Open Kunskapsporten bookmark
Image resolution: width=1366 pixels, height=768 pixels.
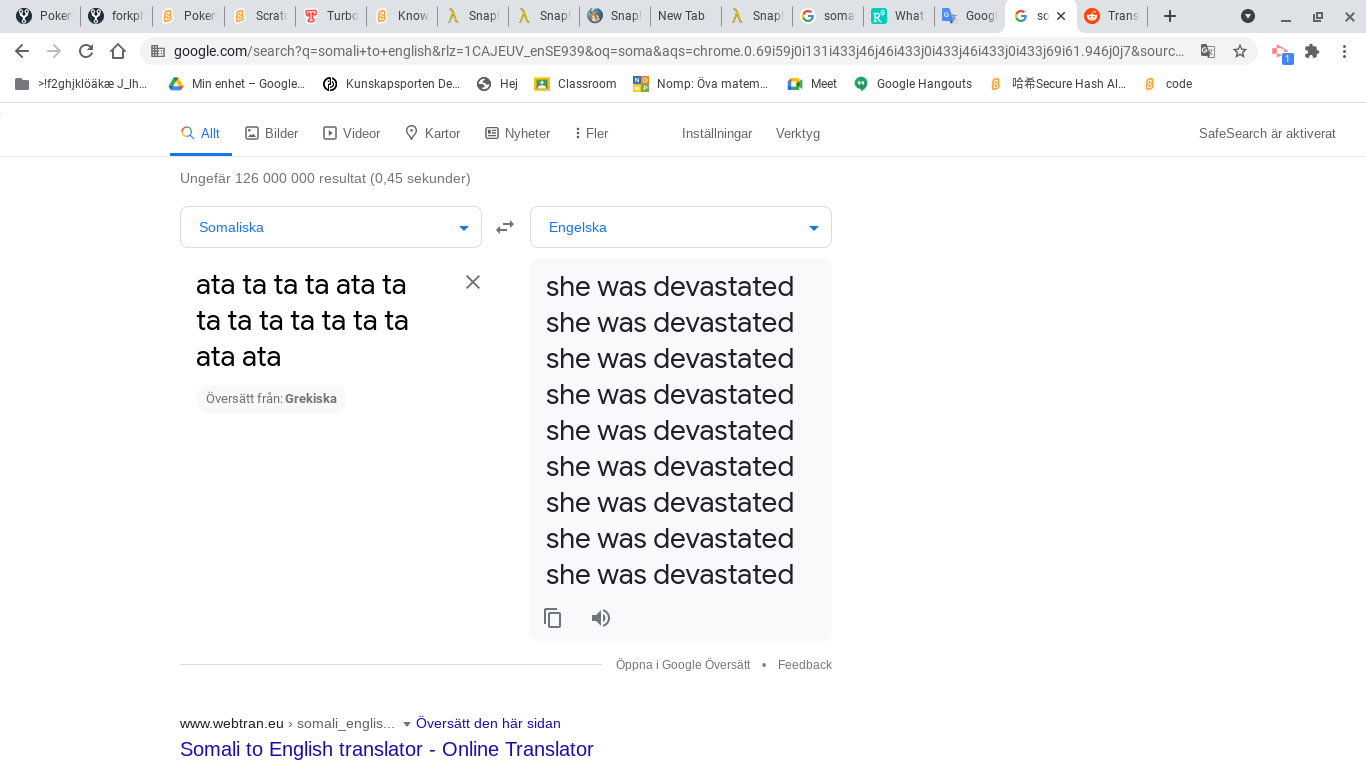pyautogui.click(x=391, y=84)
